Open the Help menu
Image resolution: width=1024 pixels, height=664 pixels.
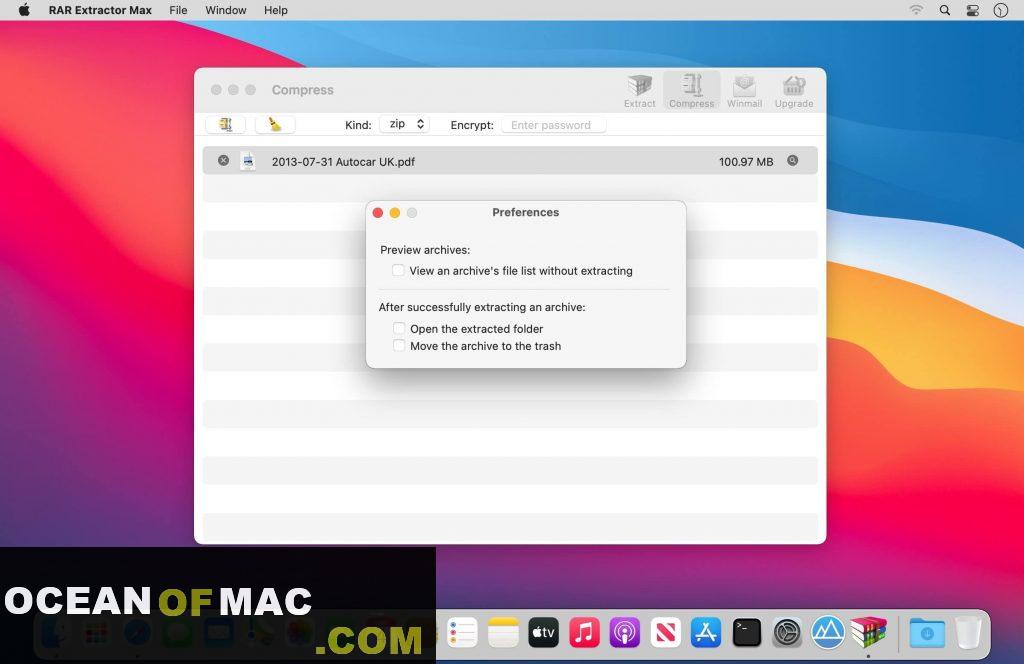tap(276, 10)
